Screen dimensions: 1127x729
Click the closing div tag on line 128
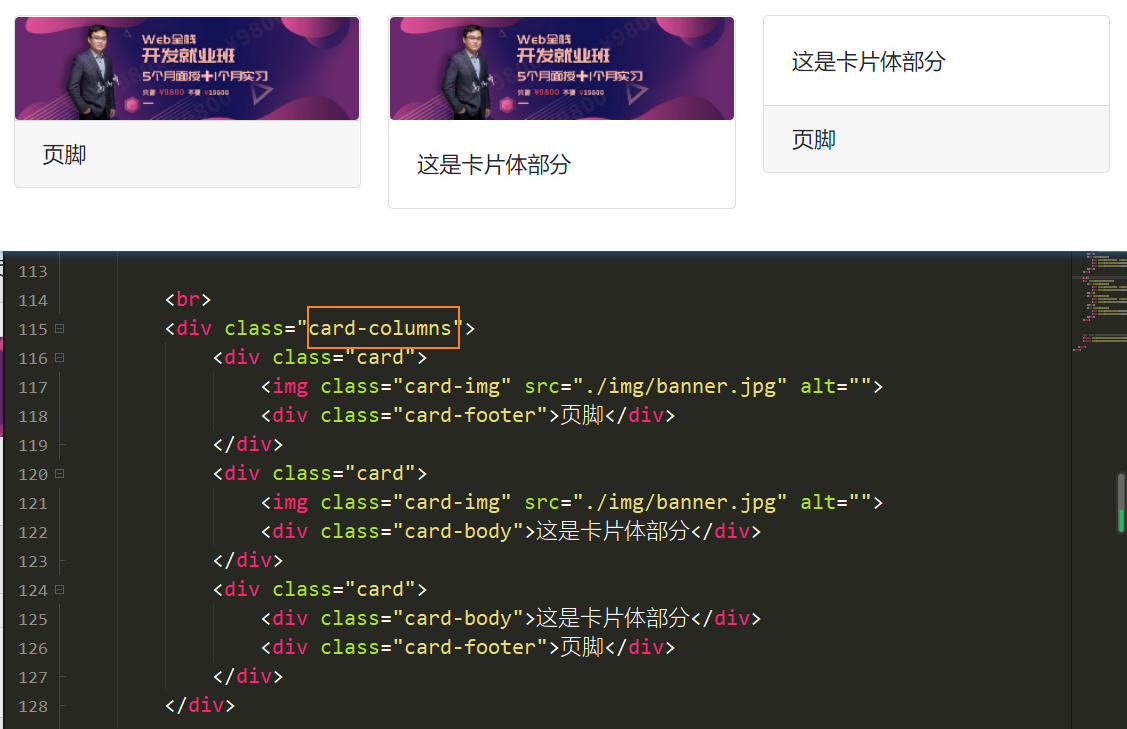pos(200,705)
